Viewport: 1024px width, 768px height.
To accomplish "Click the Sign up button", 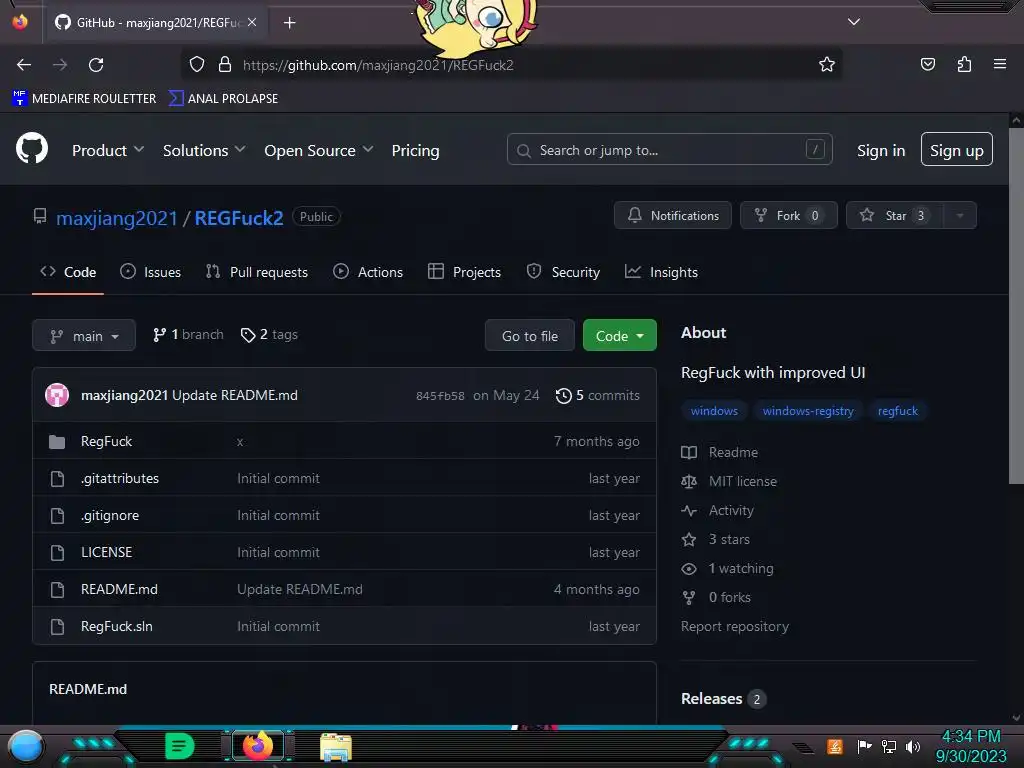I will 957,150.
